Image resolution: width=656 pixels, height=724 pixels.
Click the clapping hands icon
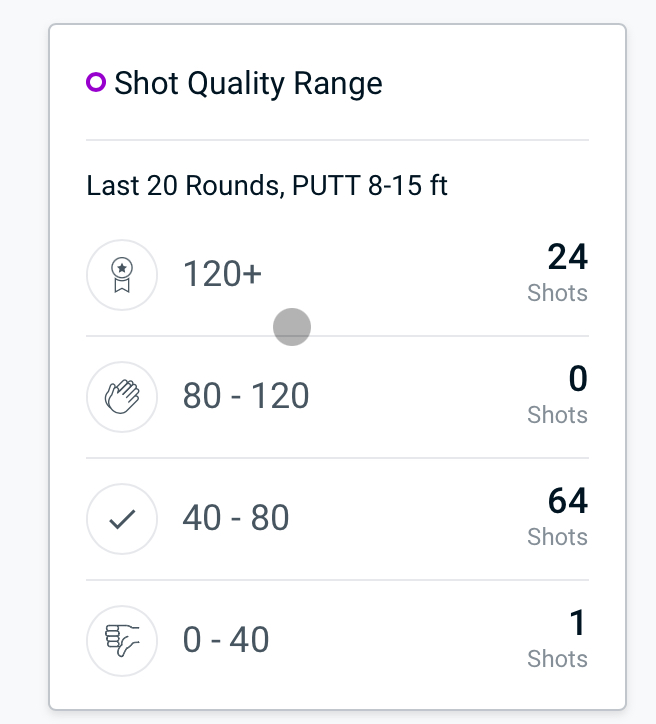point(122,397)
